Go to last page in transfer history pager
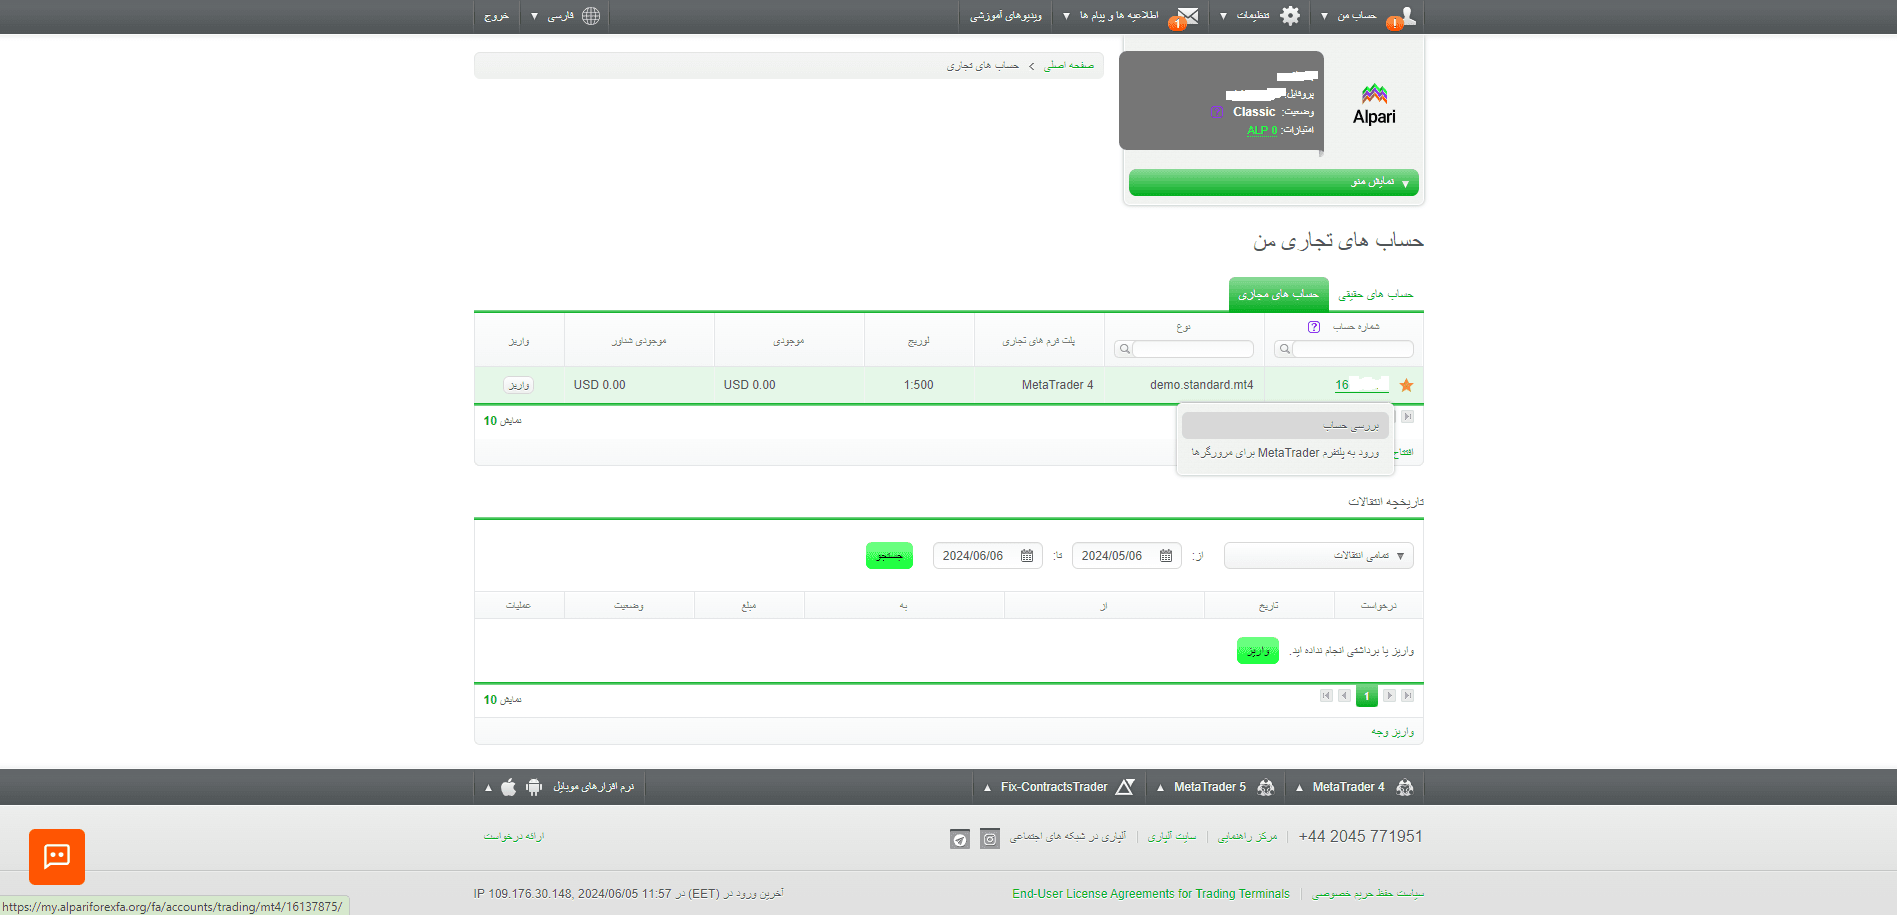Image resolution: width=1897 pixels, height=915 pixels. 1407,696
